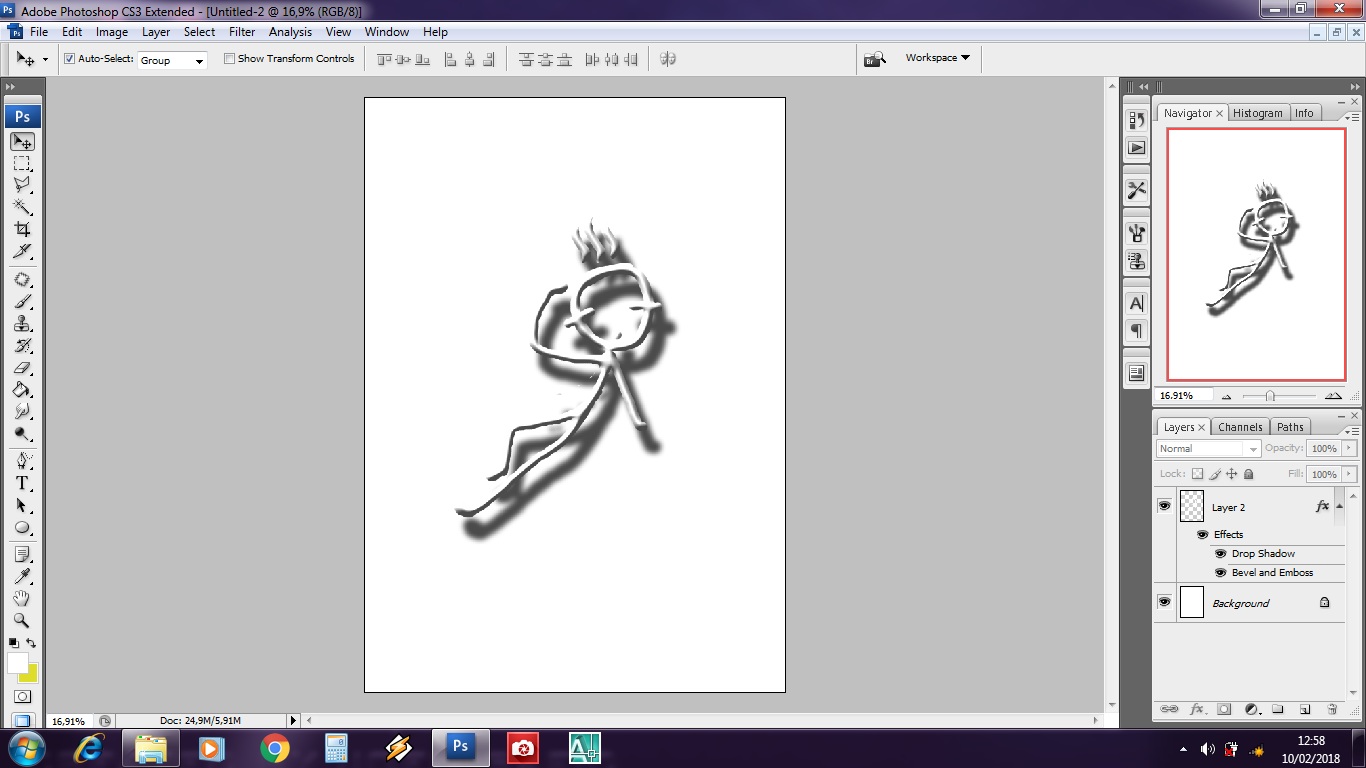1366x768 pixels.
Task: Add a layer style via fx button
Action: coord(1196,709)
